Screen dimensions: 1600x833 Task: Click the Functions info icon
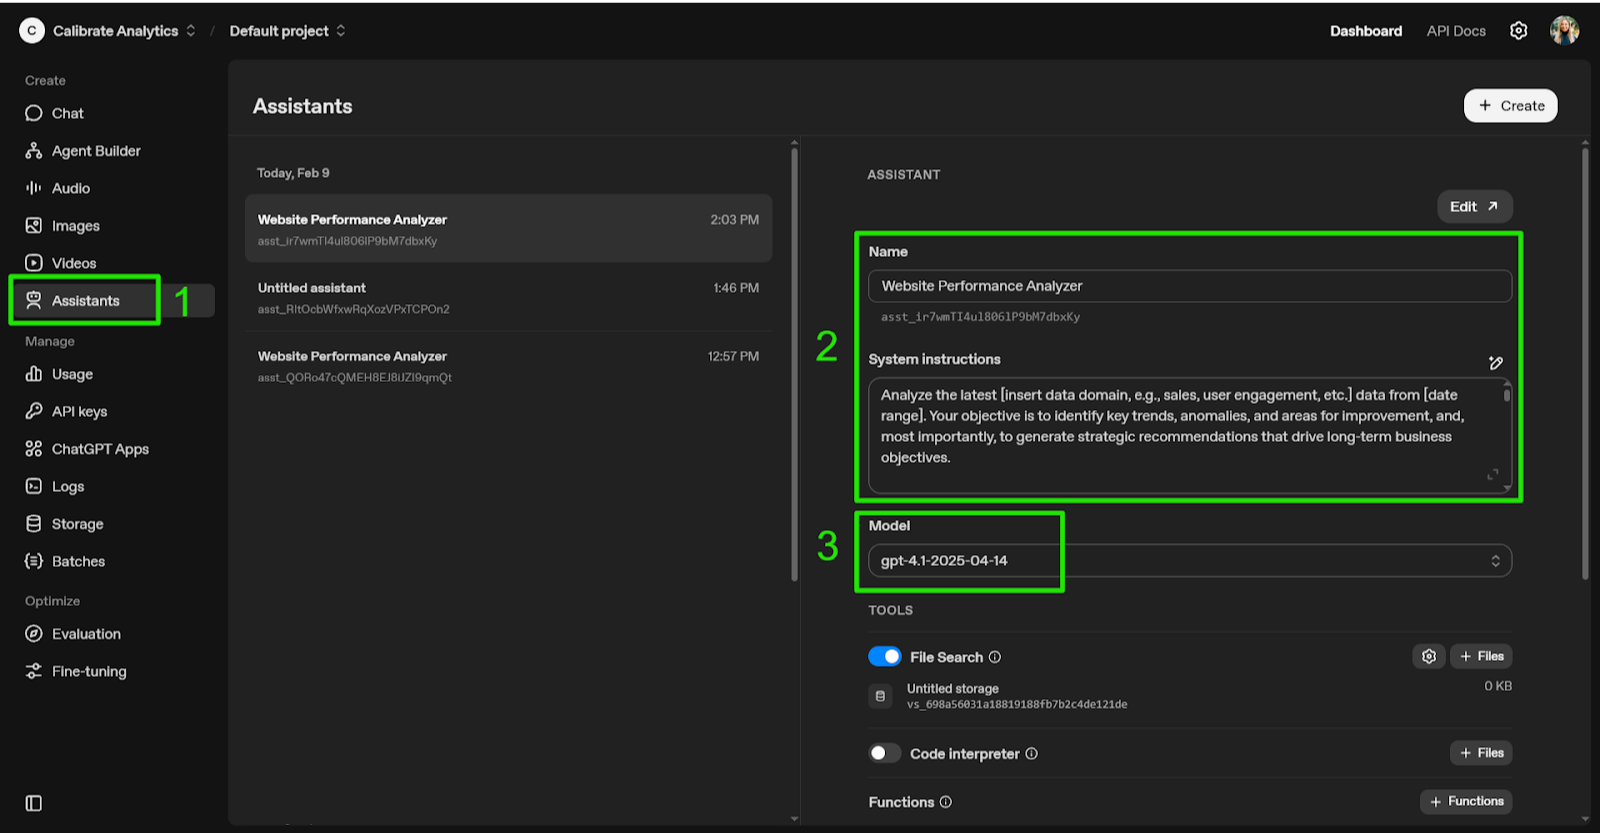click(x=946, y=802)
